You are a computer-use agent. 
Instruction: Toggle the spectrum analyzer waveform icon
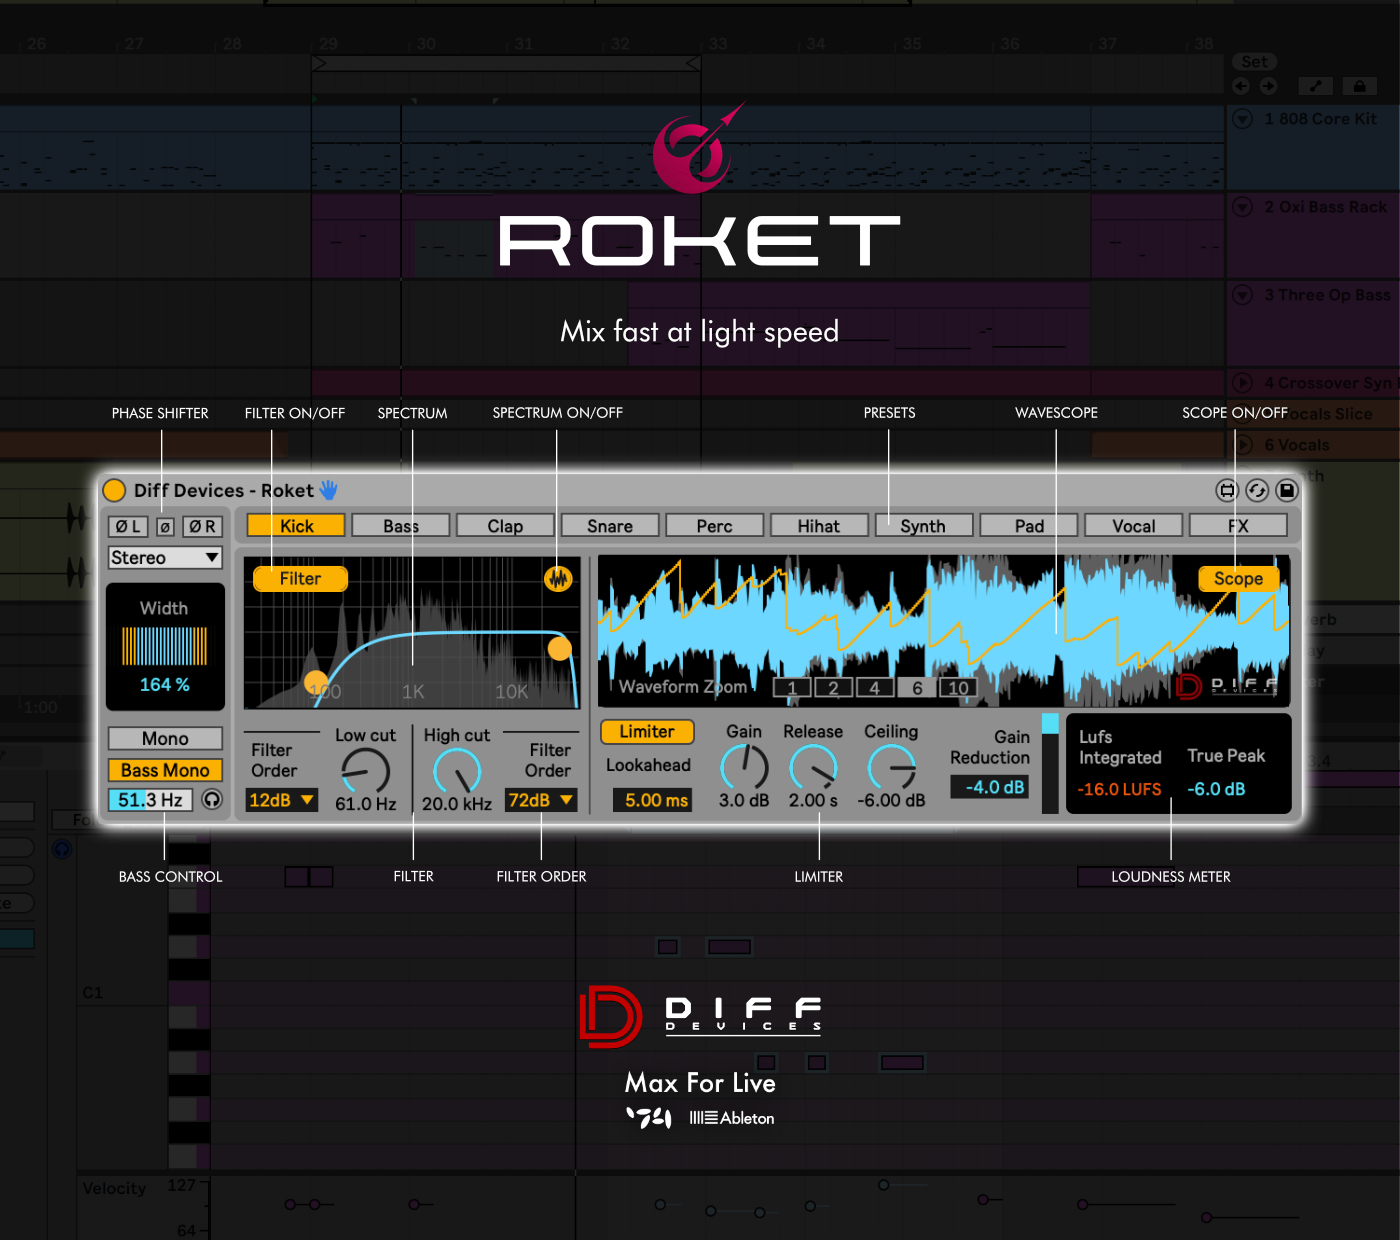pos(558,578)
